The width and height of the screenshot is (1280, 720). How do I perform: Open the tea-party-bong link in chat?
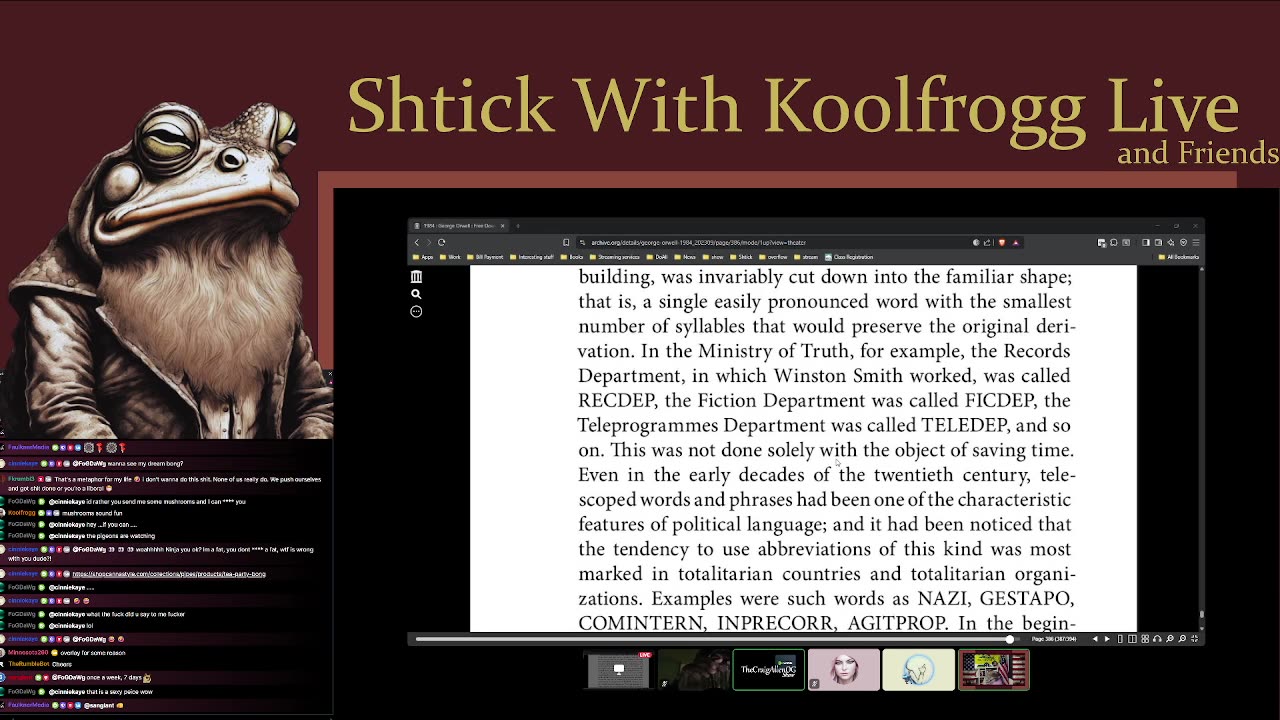[x=169, y=574]
